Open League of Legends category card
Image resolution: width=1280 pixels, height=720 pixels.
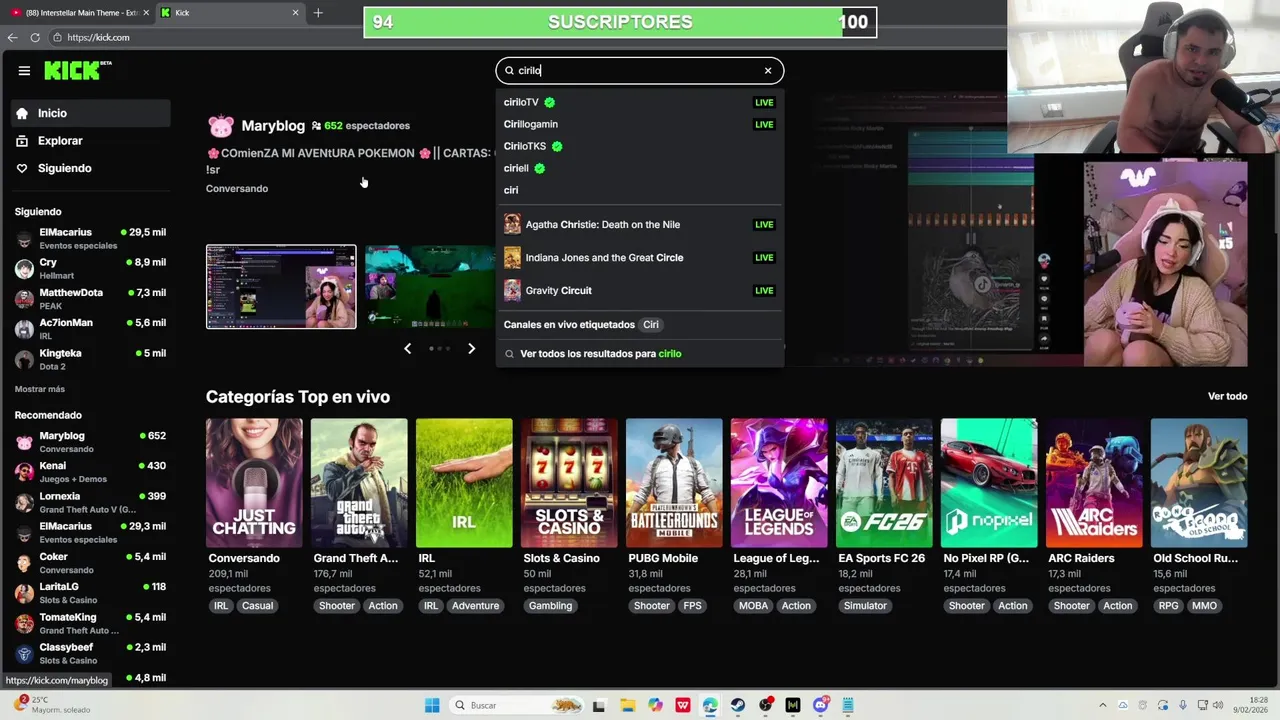pyautogui.click(x=779, y=483)
